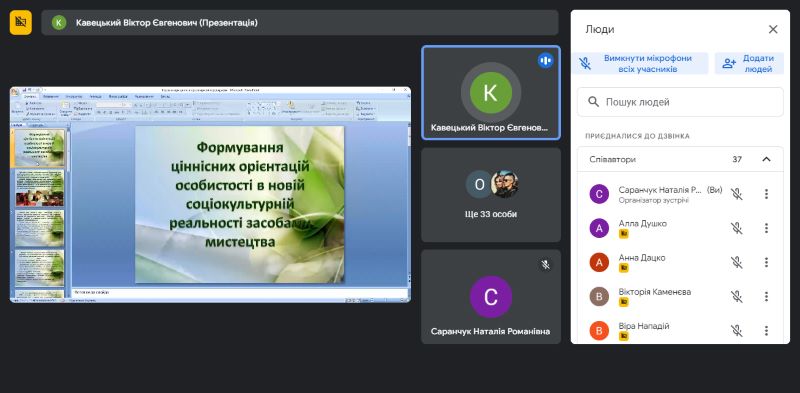This screenshot has height=393, width=800.
Task: Mute Анна Дацко microphone
Action: point(736,262)
